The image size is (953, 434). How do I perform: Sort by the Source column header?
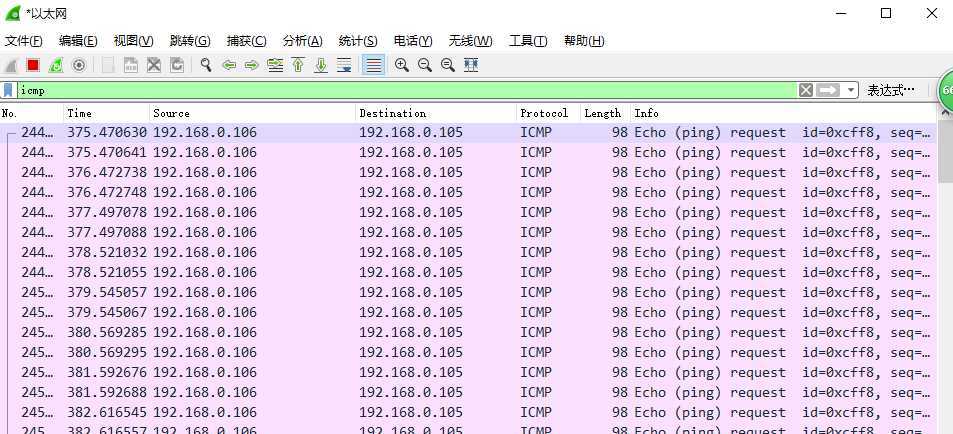[x=252, y=113]
